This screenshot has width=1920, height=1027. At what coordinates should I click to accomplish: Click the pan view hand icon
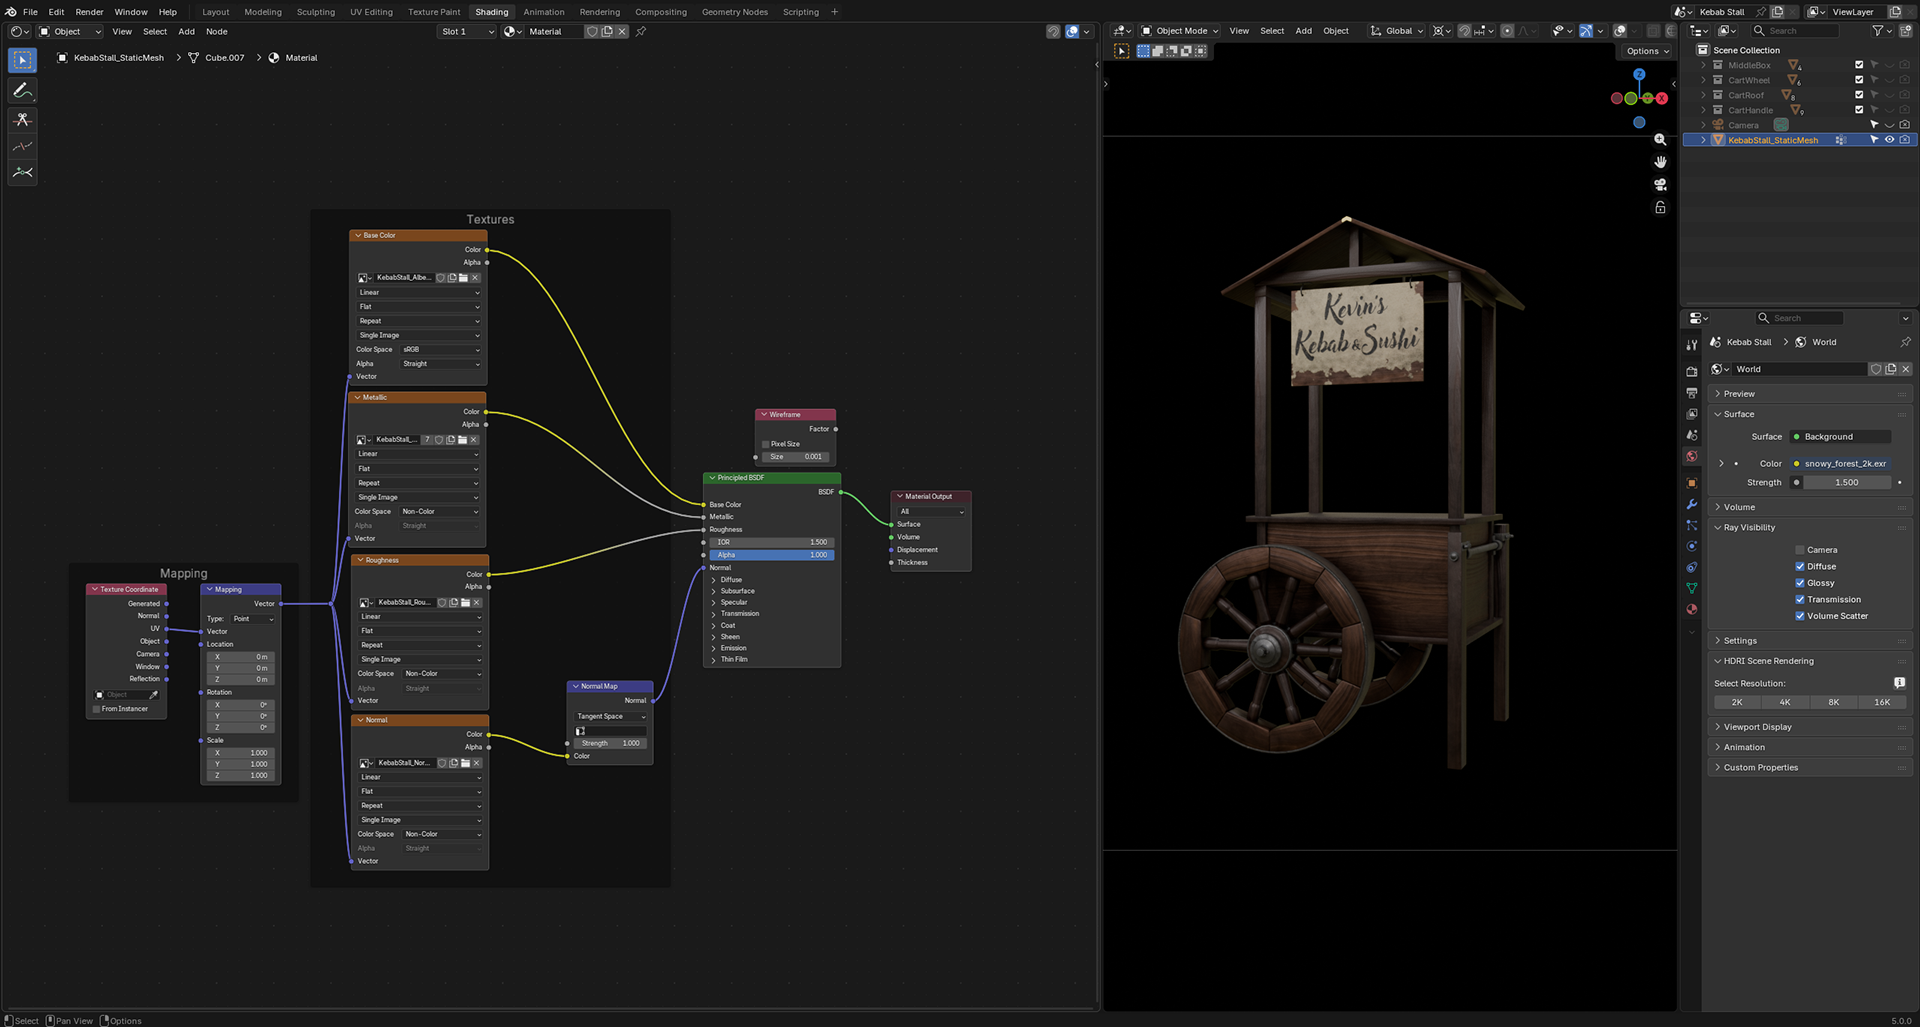(1660, 162)
